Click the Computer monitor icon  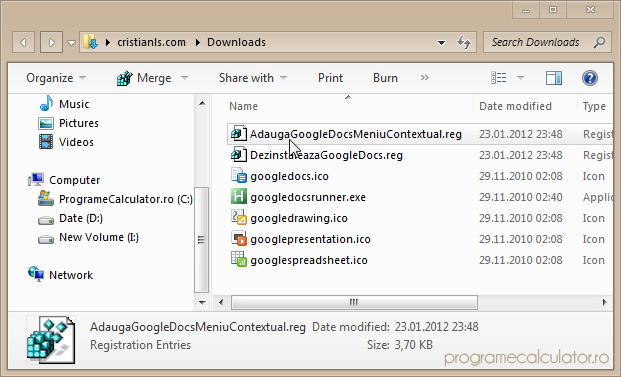coord(36,179)
